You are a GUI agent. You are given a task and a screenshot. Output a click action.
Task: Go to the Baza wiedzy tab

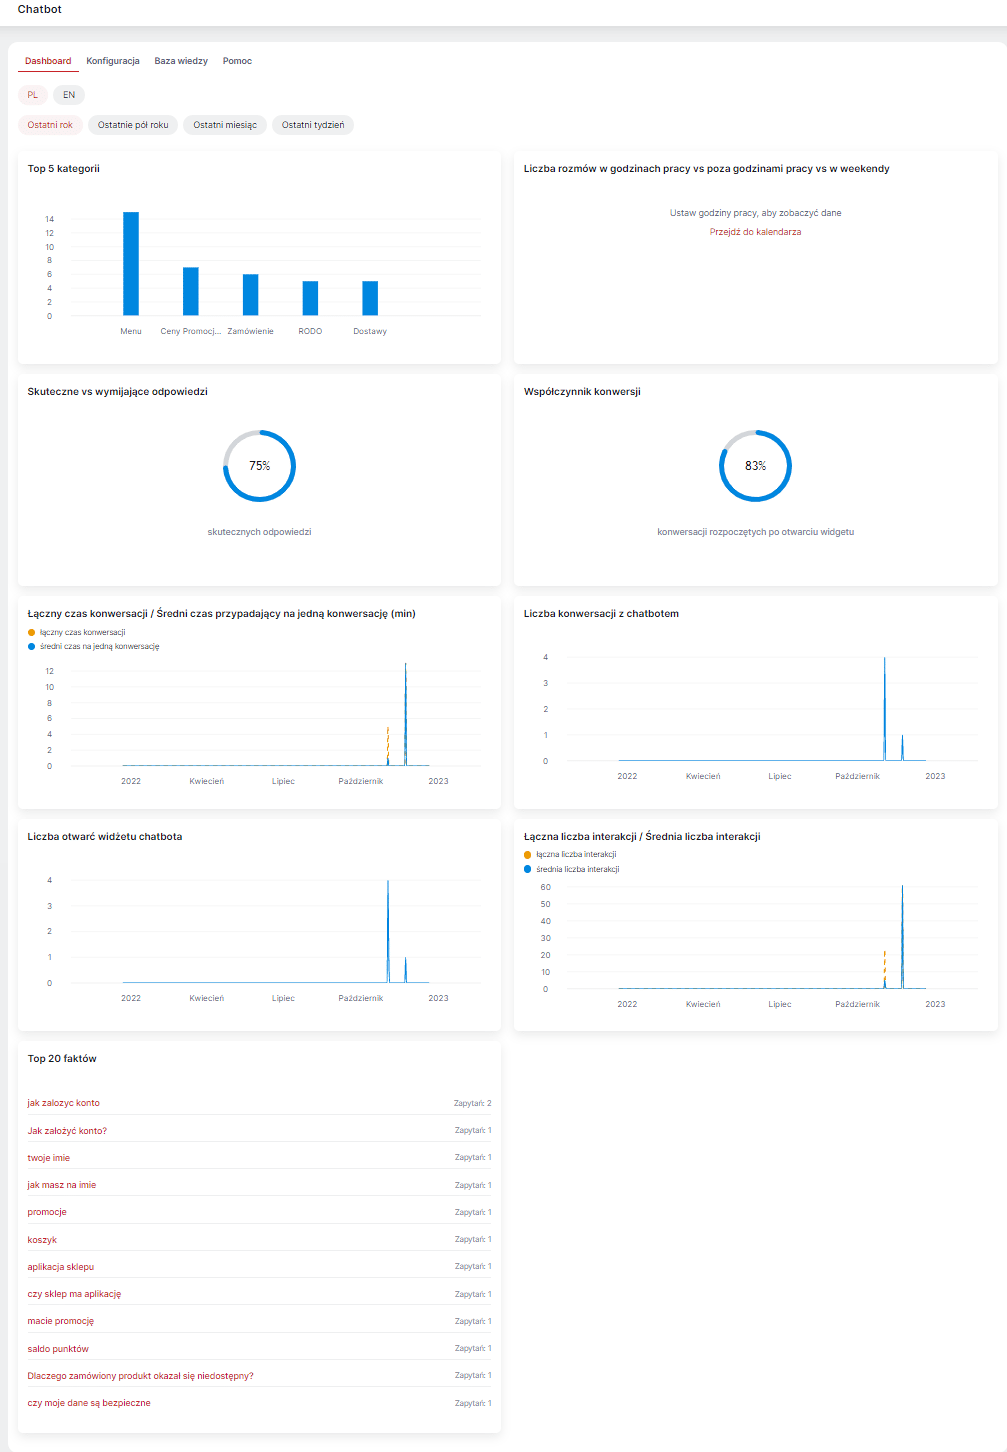coord(181,61)
